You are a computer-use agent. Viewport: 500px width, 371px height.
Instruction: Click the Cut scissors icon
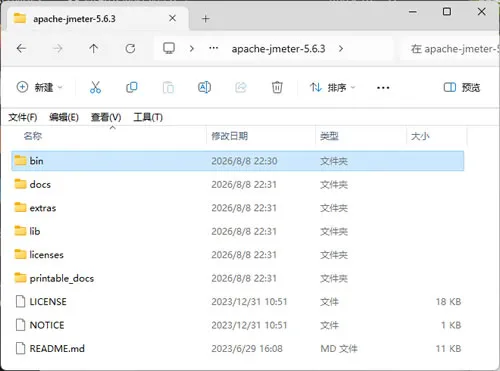(x=95, y=87)
